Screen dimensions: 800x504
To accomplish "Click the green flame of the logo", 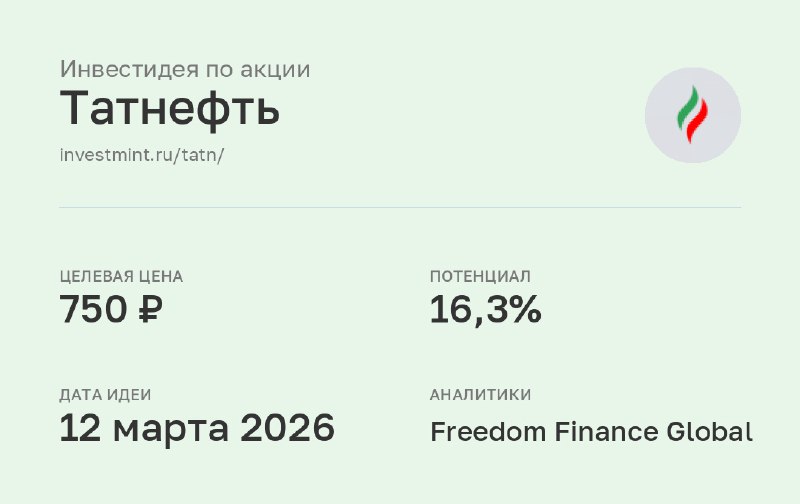I will click(x=687, y=109).
